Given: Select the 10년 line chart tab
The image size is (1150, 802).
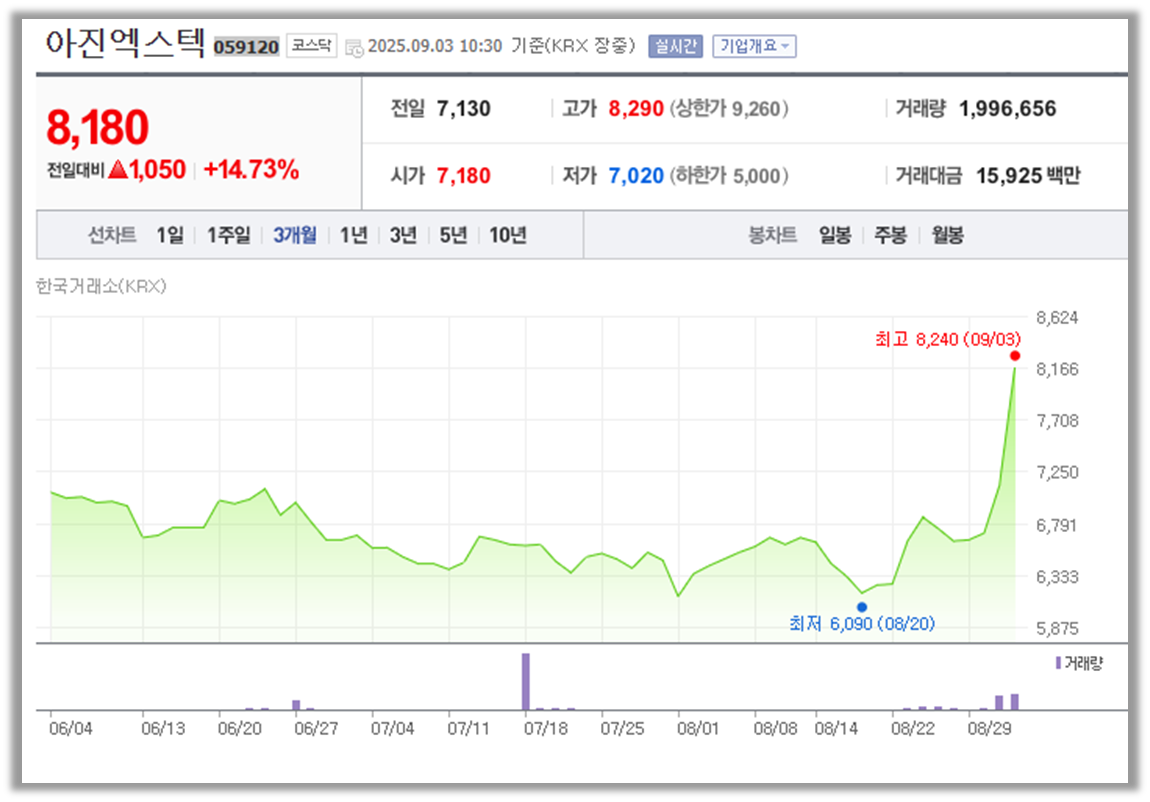Looking at the screenshot, I should (508, 235).
